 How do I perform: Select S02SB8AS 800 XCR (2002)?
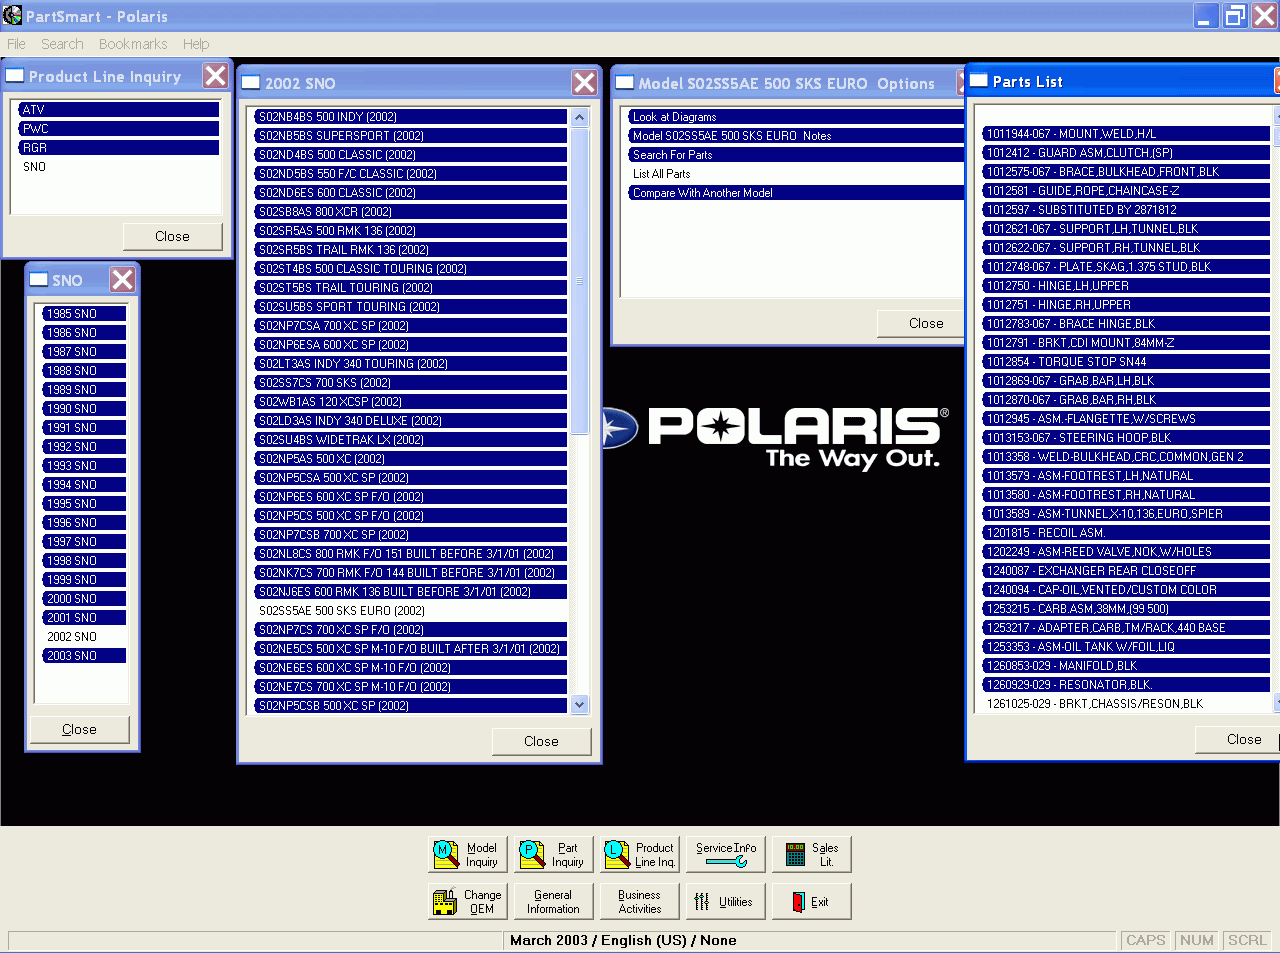411,212
